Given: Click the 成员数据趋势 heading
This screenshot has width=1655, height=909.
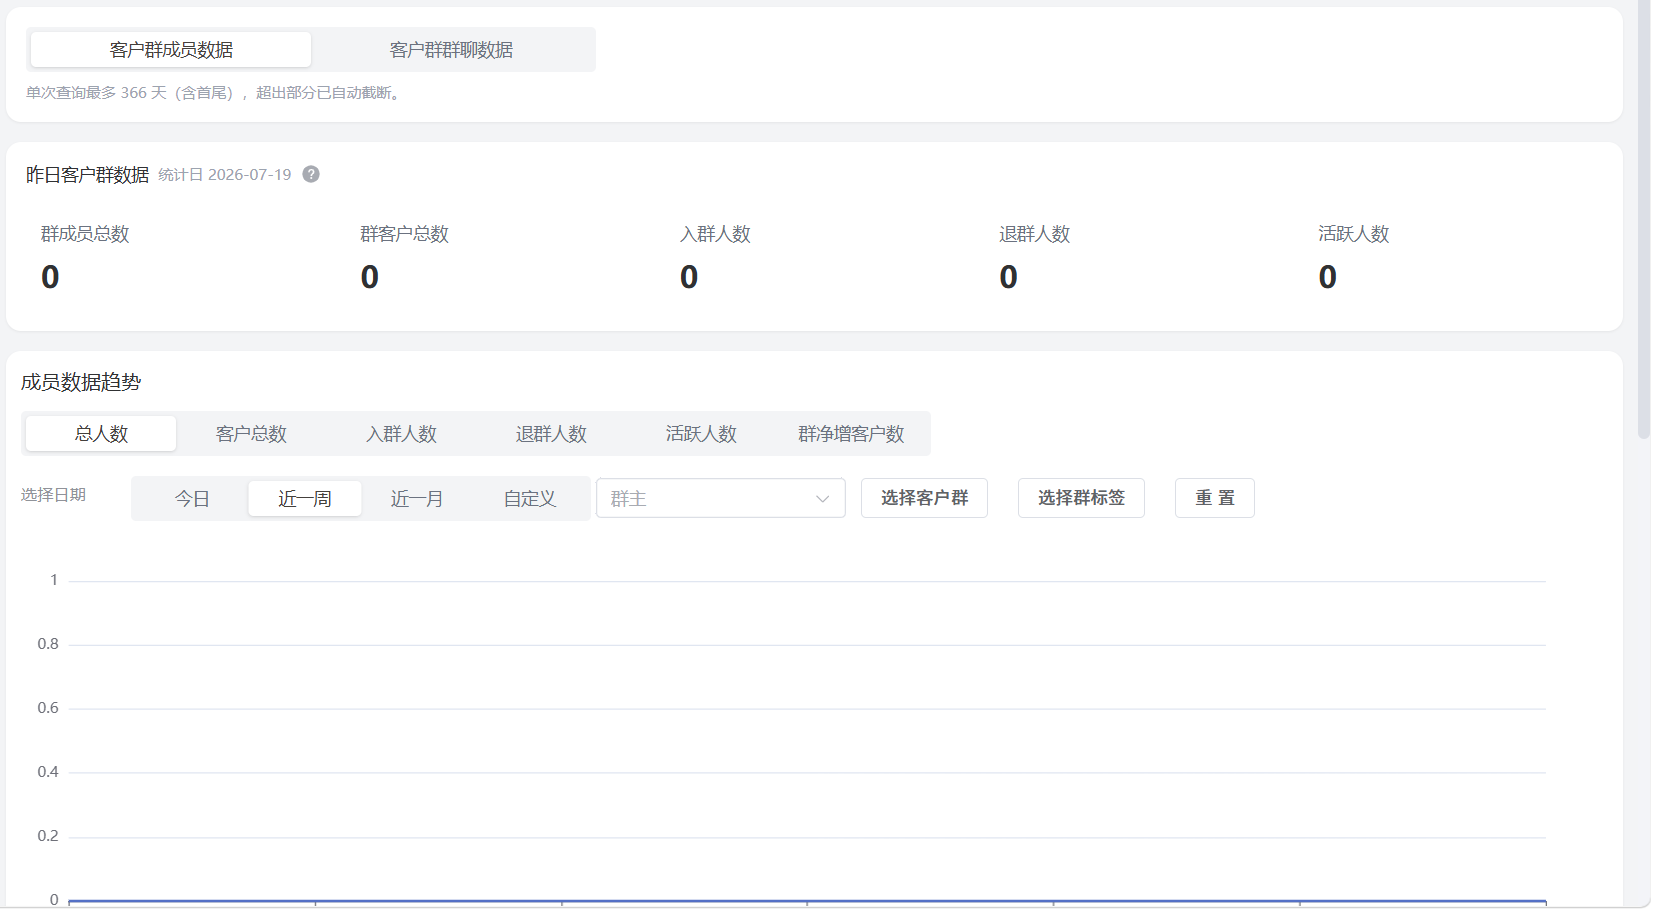Looking at the screenshot, I should pos(81,382).
